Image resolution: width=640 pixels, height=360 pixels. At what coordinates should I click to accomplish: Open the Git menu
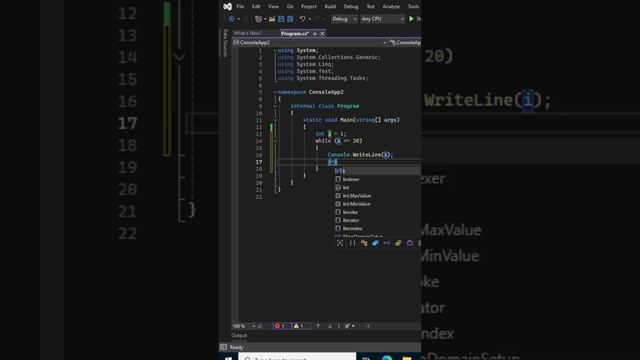pos(290,7)
